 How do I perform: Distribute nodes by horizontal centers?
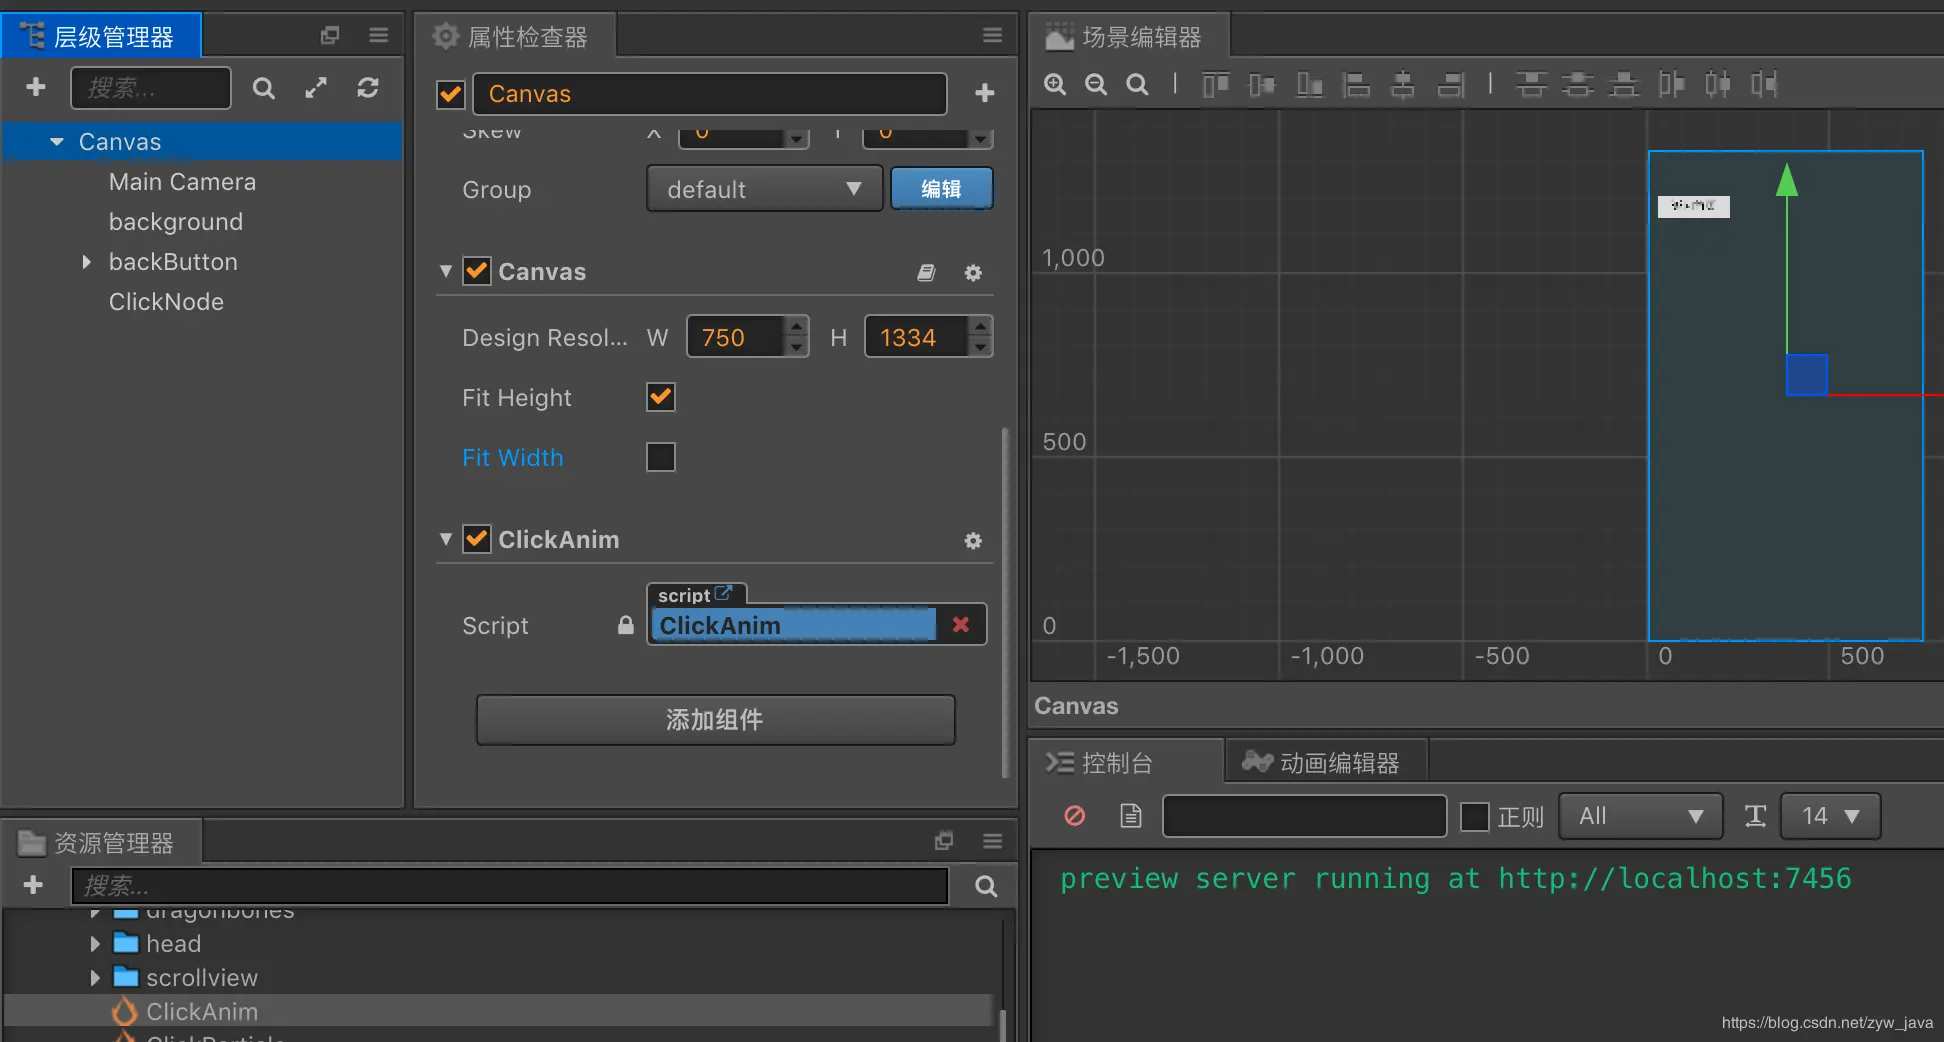[1718, 84]
